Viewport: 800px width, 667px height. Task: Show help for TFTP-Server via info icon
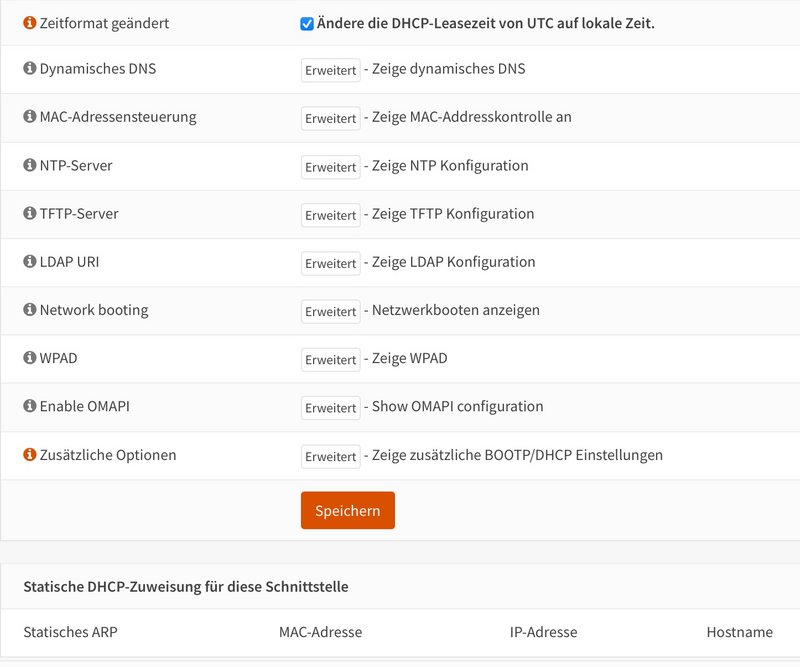[30, 213]
